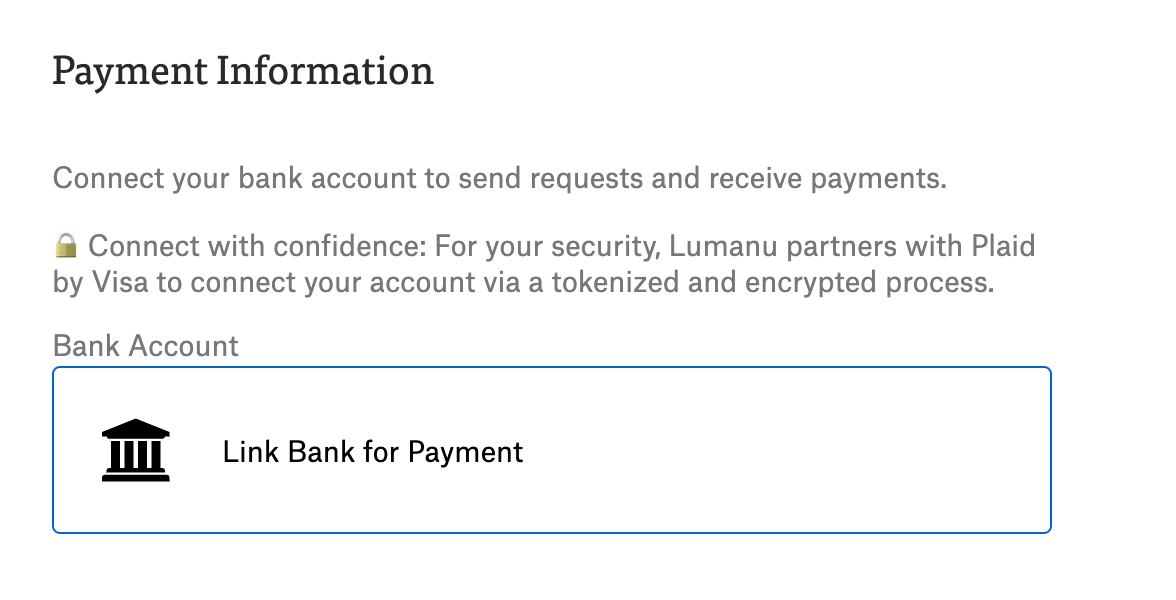Click the word 'Payment' in bank button
This screenshot has width=1176, height=600.
(x=466, y=452)
